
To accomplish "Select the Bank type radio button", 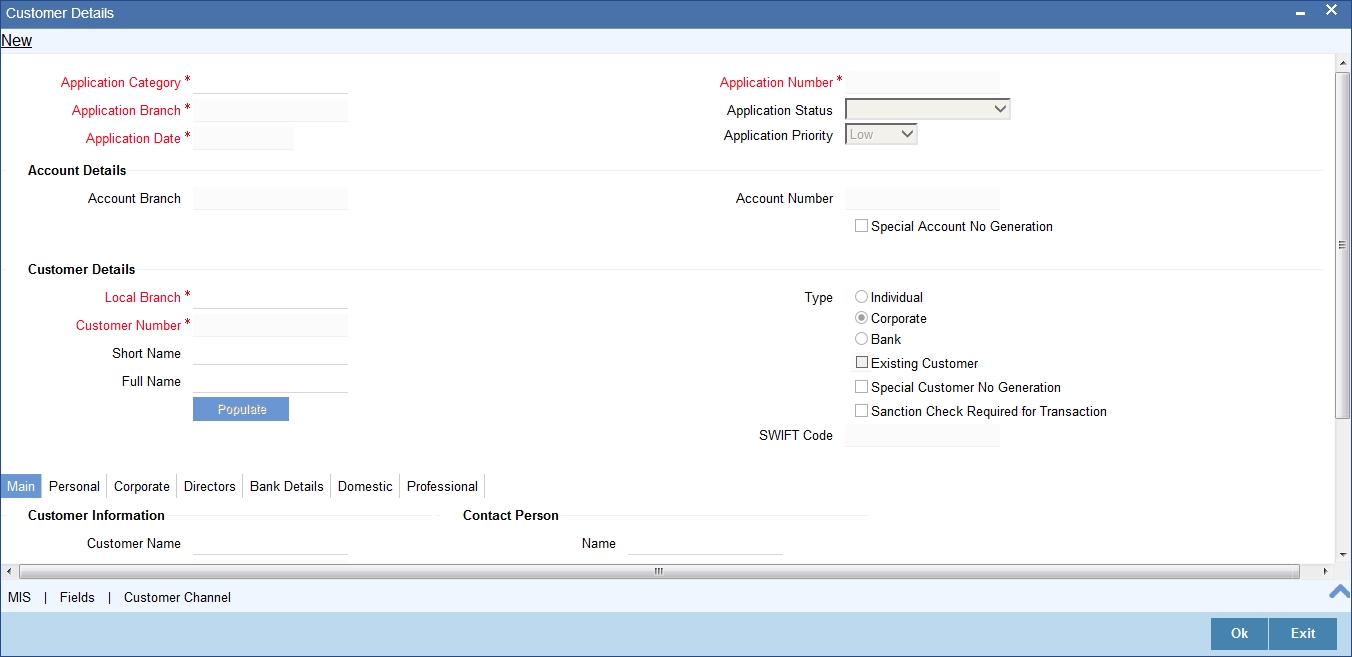I will click(x=861, y=339).
